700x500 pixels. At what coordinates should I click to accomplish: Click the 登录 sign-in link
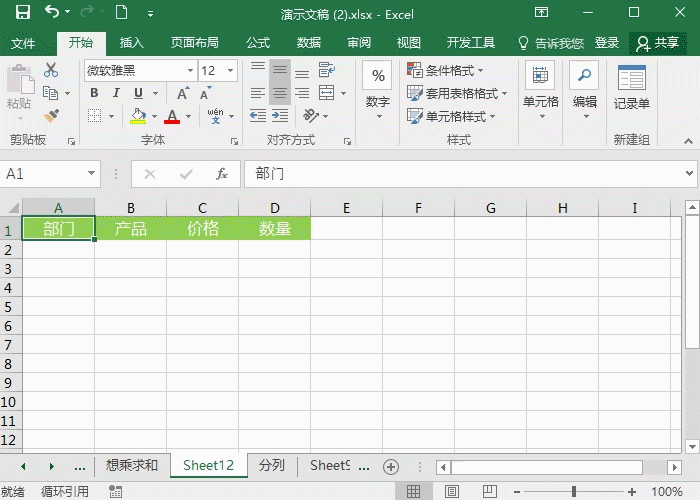[x=607, y=43]
